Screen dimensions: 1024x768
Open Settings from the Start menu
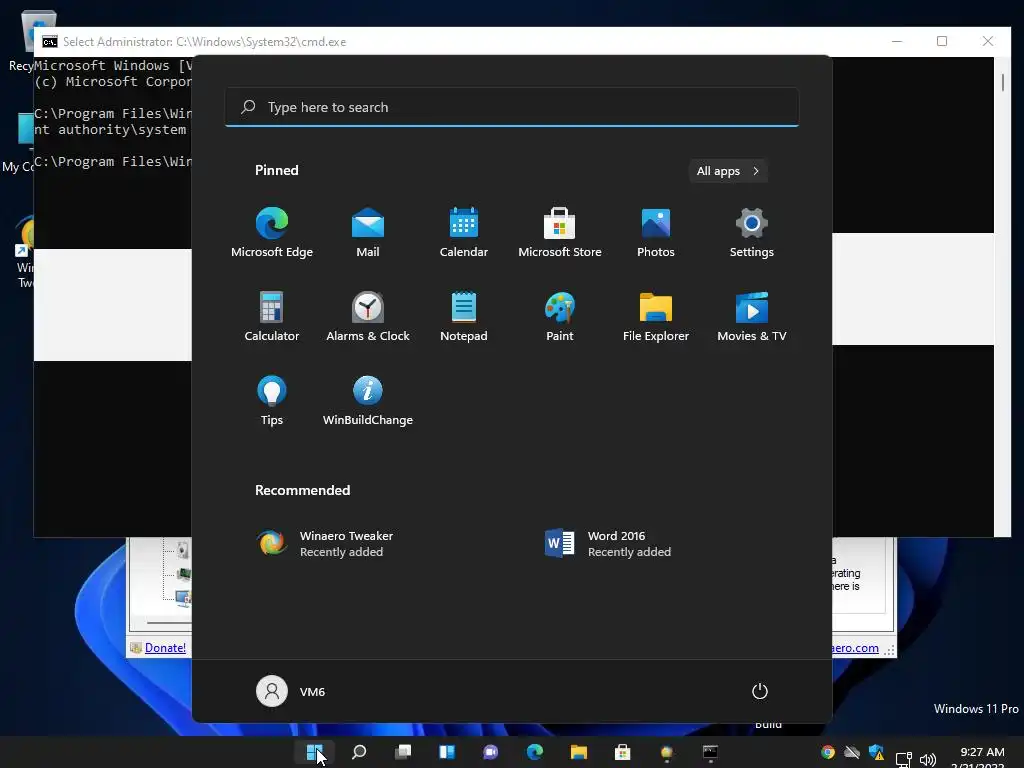point(752,232)
